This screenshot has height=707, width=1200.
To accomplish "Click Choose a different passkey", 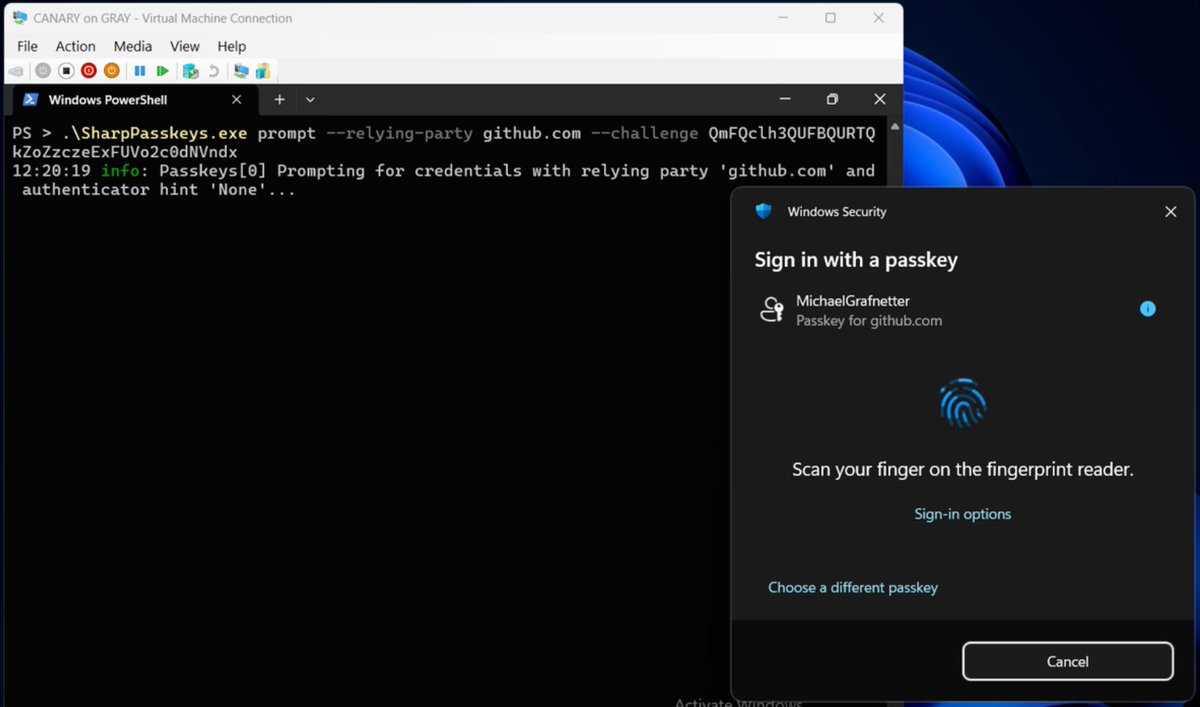I will [853, 588].
